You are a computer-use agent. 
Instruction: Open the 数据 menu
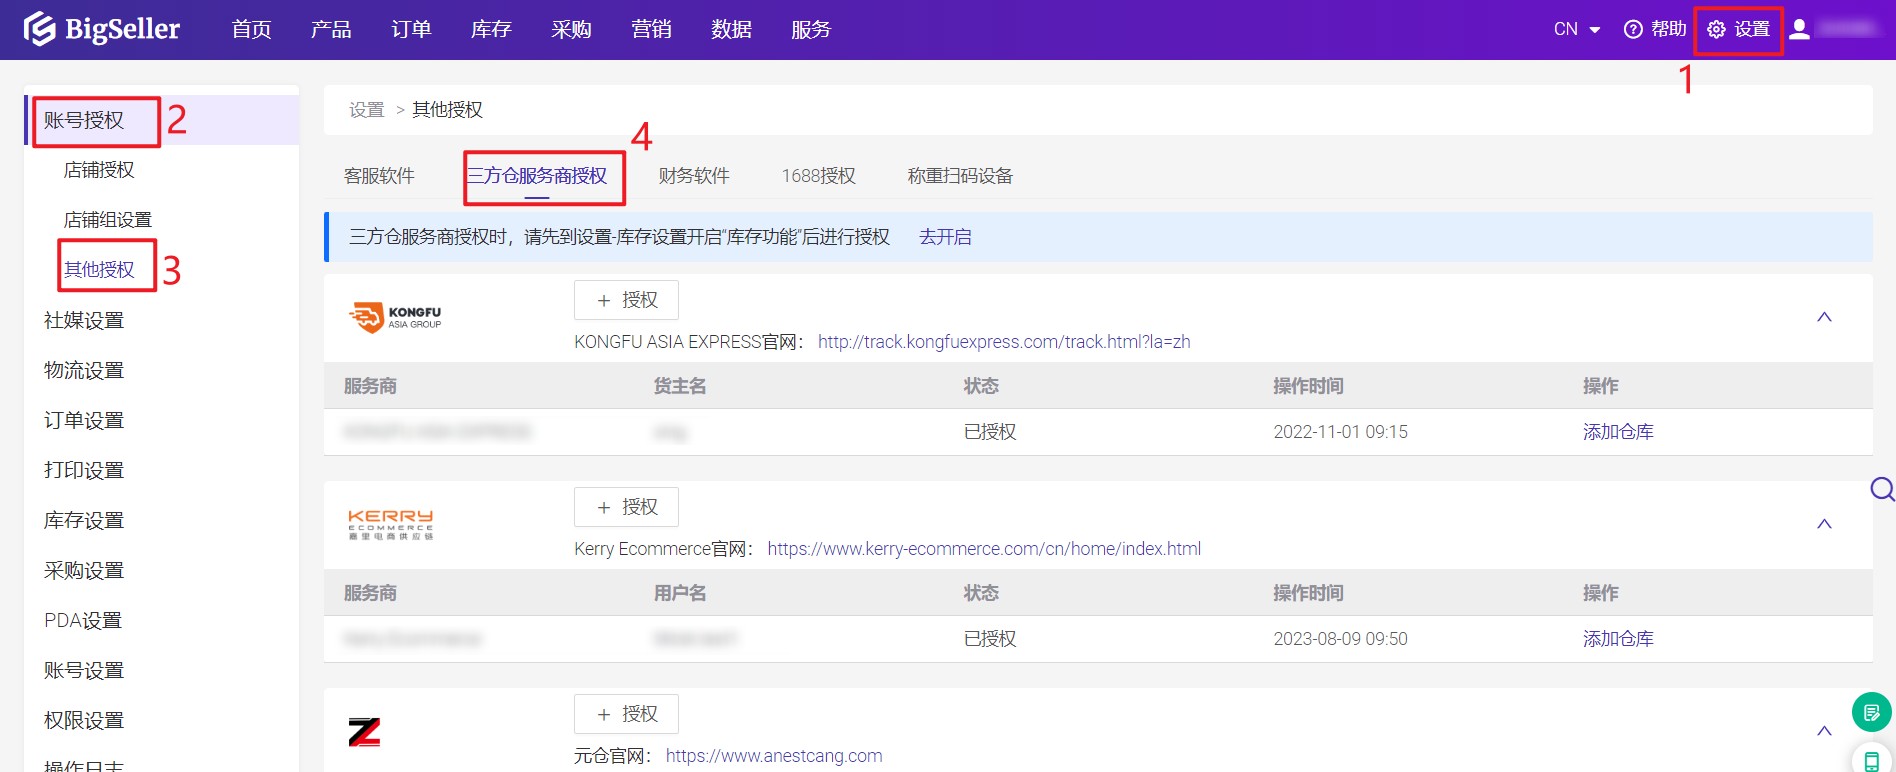click(x=731, y=29)
